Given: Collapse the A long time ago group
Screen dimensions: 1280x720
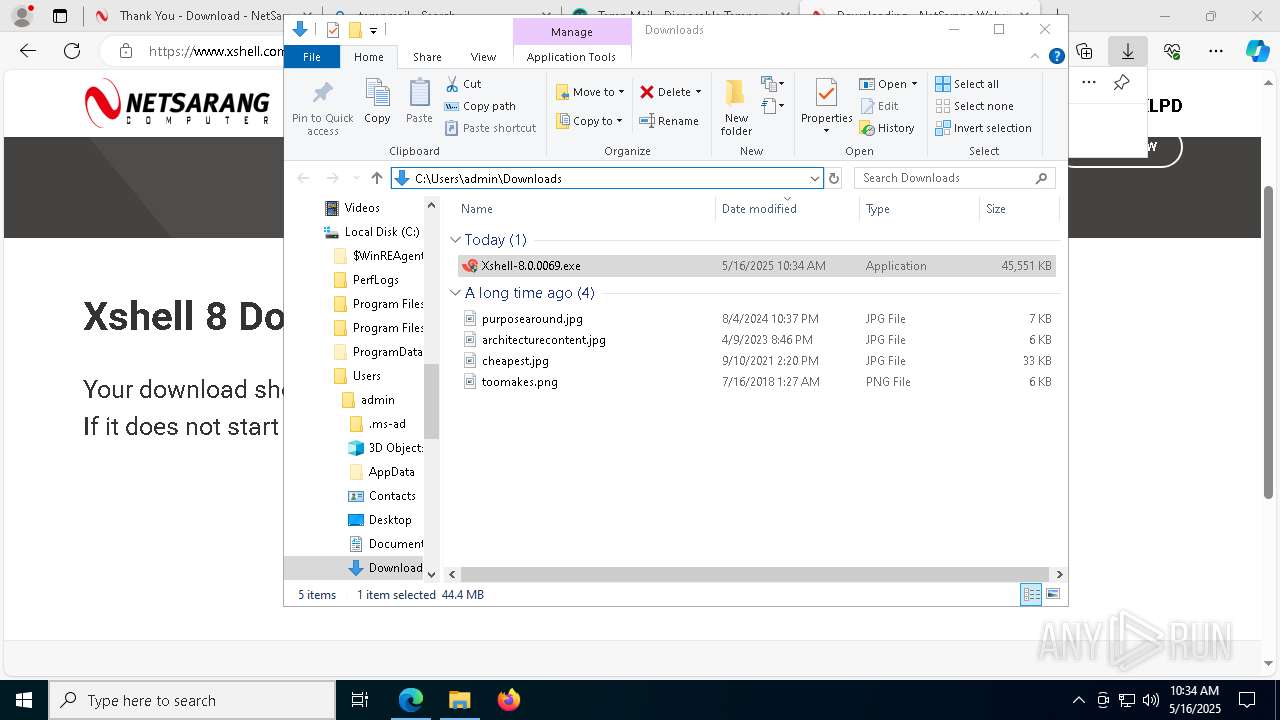Looking at the screenshot, I should [455, 293].
